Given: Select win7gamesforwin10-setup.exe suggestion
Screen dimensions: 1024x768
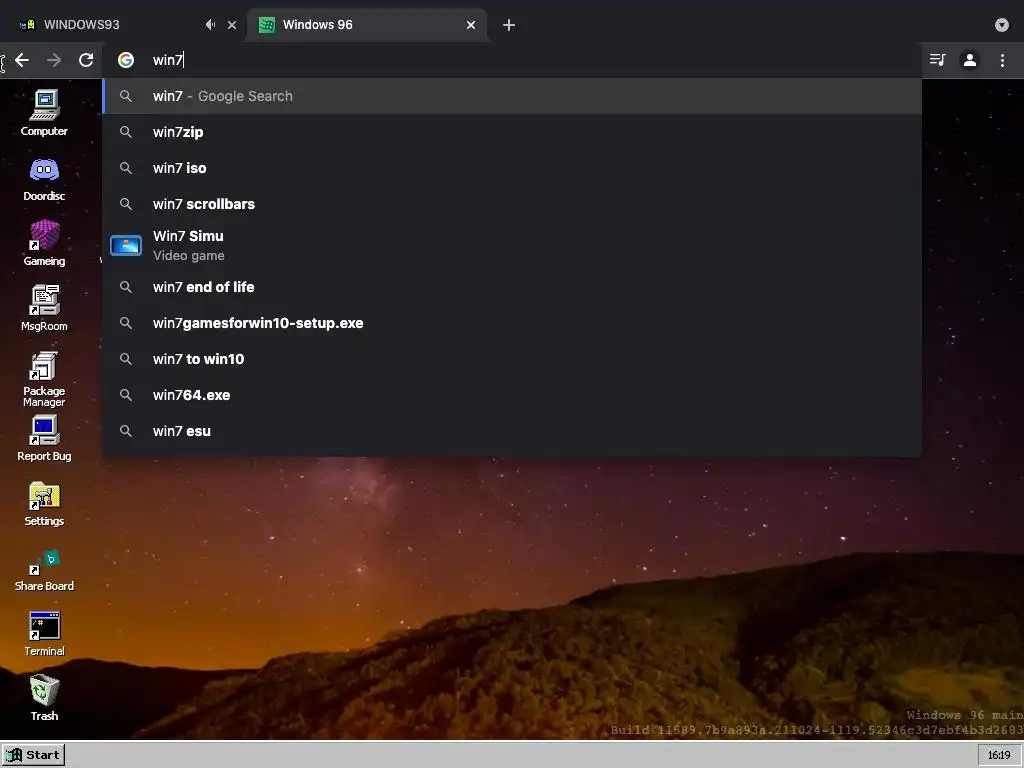Looking at the screenshot, I should pyautogui.click(x=512, y=323).
